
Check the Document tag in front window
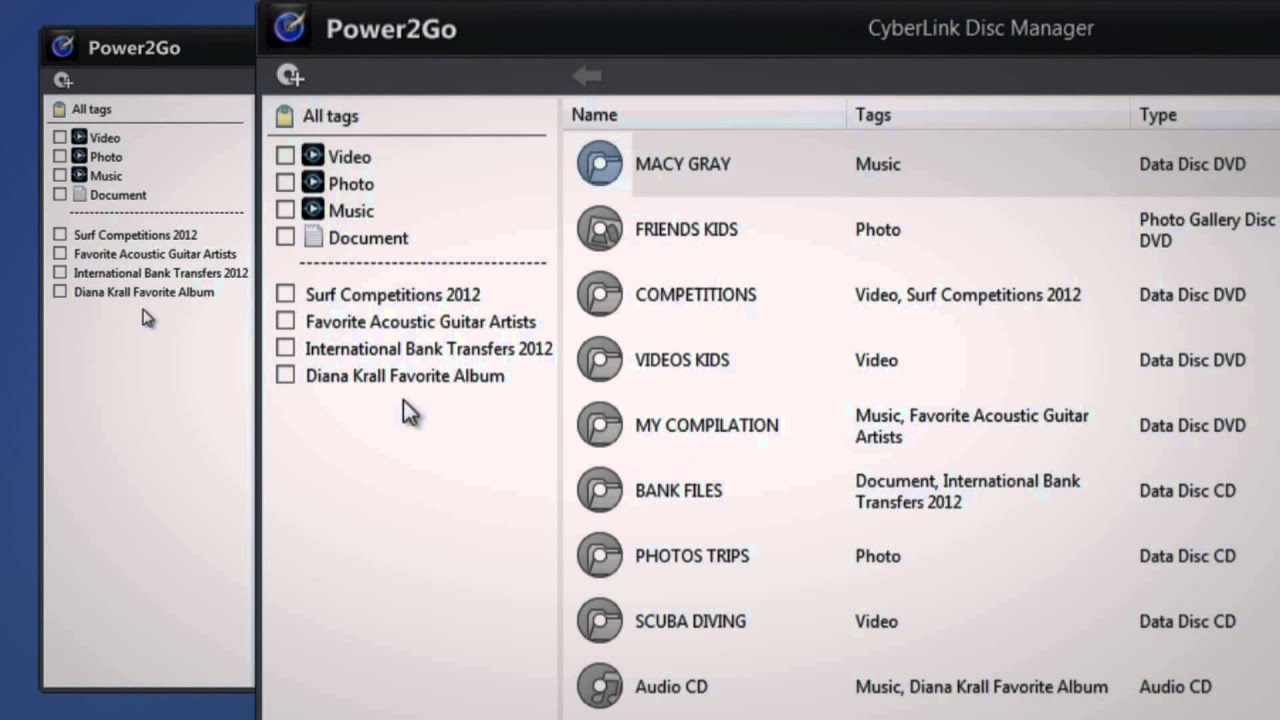coord(286,237)
